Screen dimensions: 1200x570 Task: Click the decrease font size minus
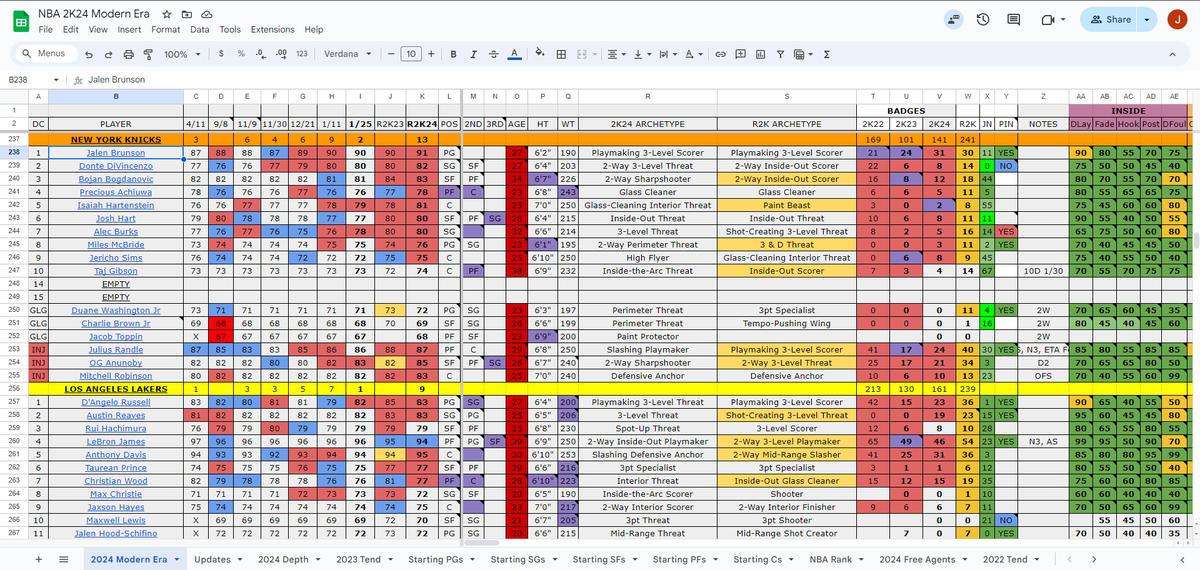tap(389, 54)
